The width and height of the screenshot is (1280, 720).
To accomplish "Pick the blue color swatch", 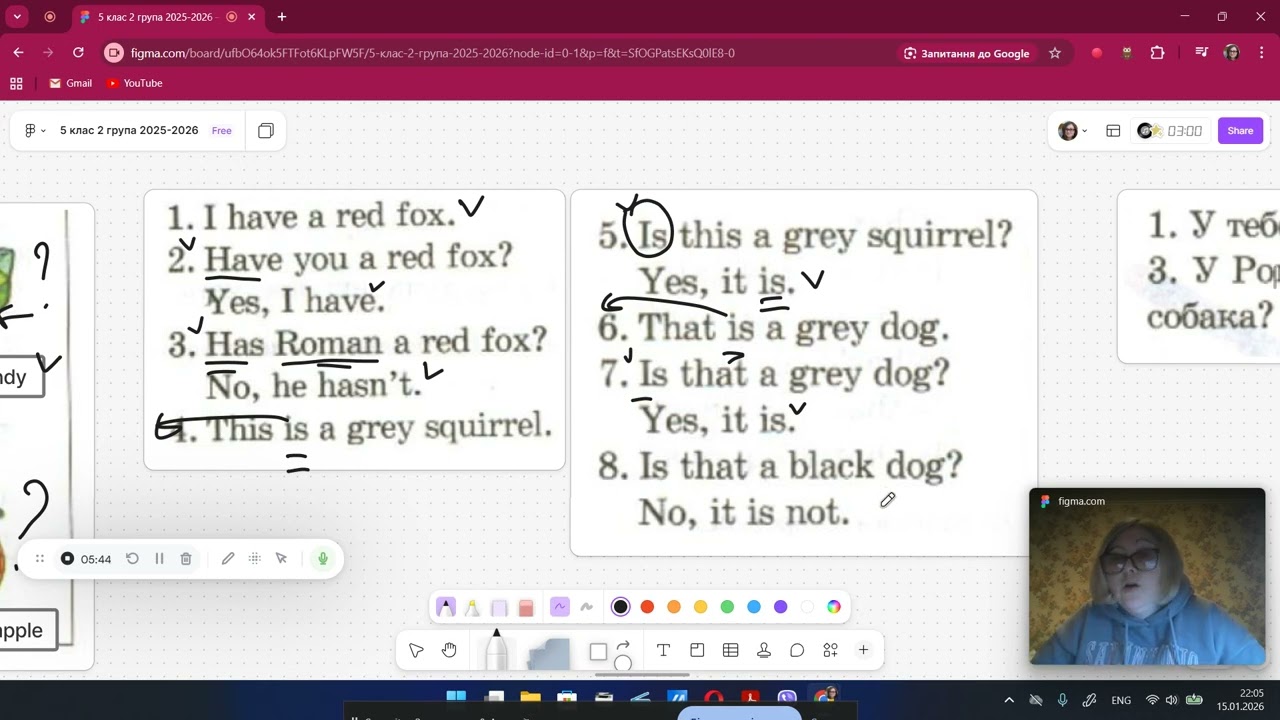I will tap(754, 607).
